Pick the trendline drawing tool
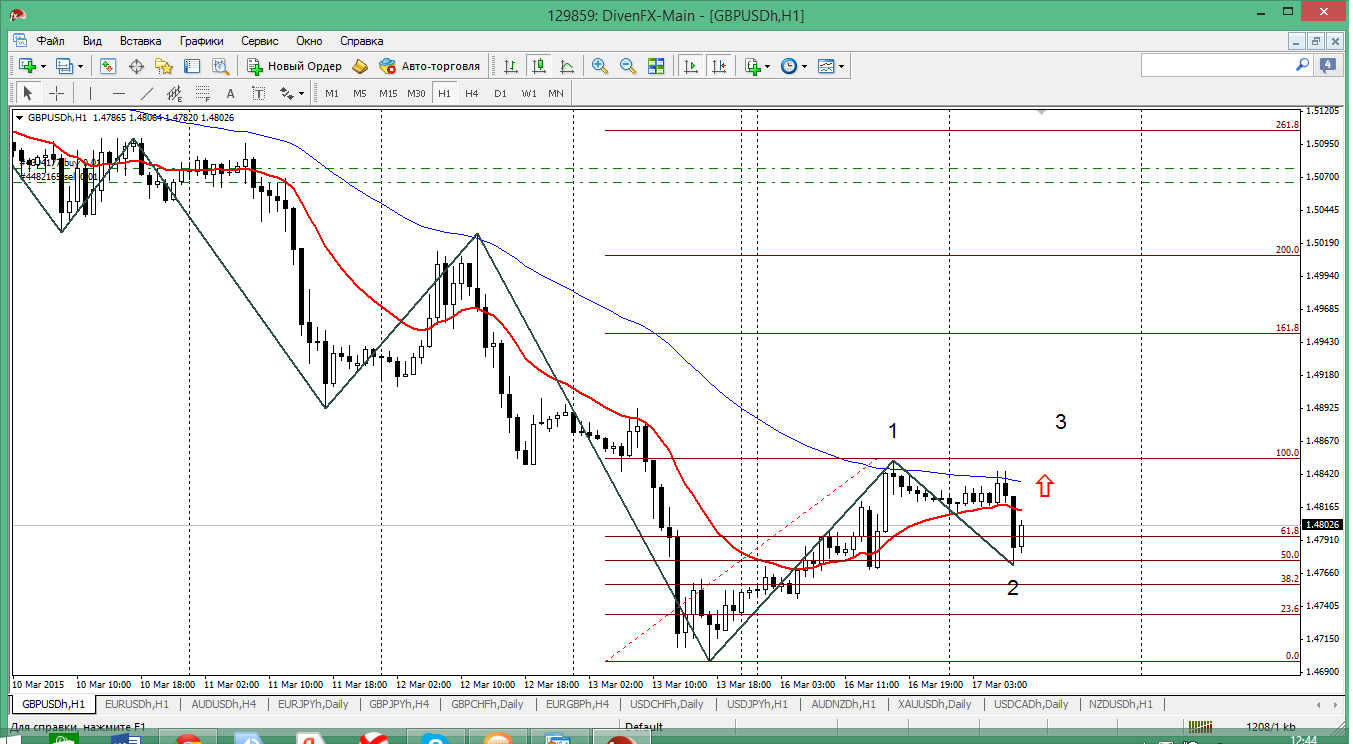This screenshot has width=1353, height=744. click(x=147, y=93)
